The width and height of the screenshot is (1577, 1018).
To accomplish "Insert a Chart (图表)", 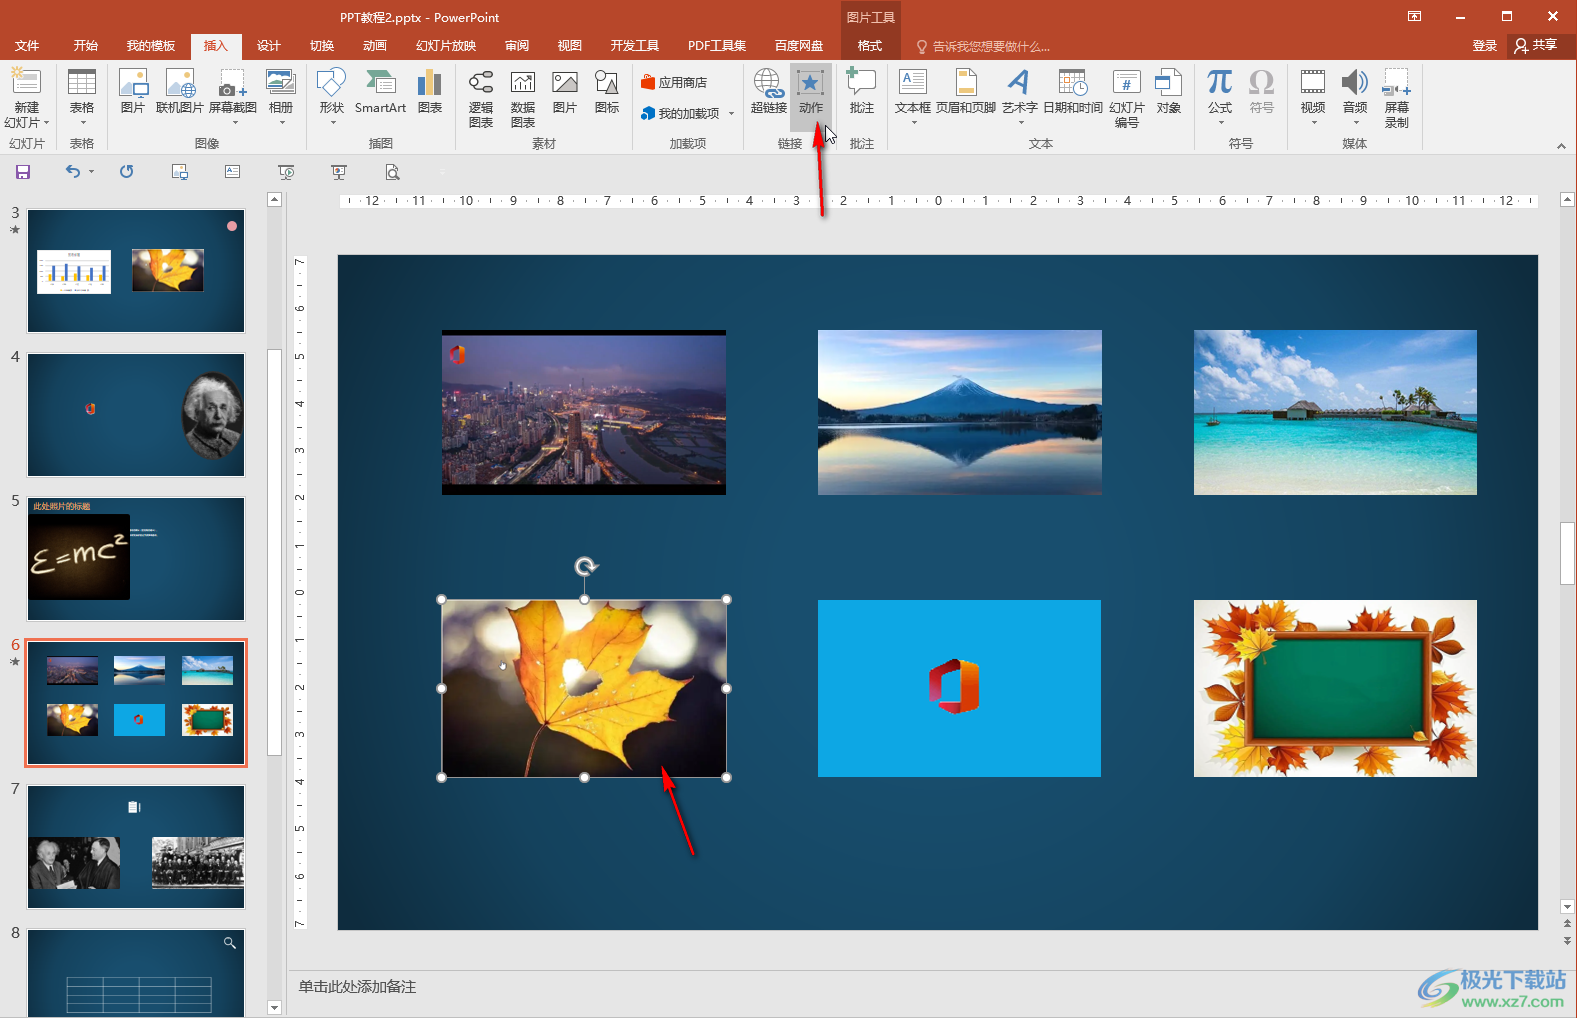I will tap(430, 91).
